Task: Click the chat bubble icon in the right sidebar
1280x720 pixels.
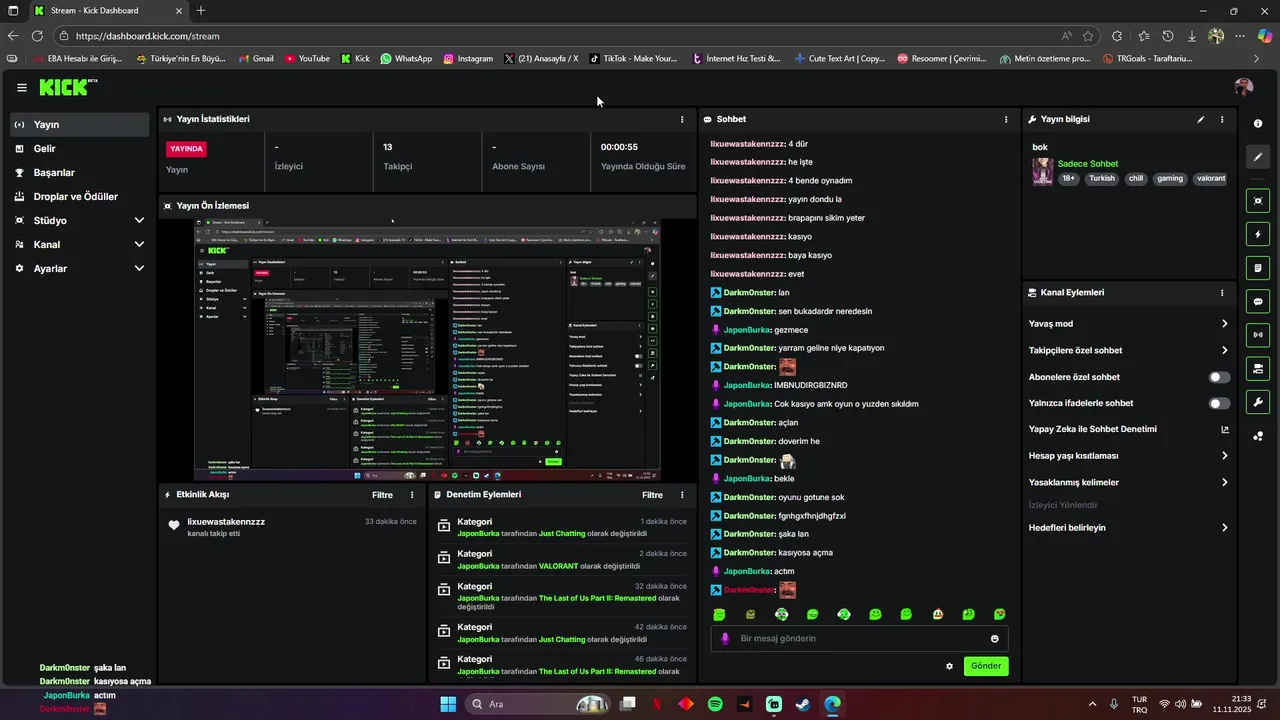Action: pyautogui.click(x=1258, y=301)
